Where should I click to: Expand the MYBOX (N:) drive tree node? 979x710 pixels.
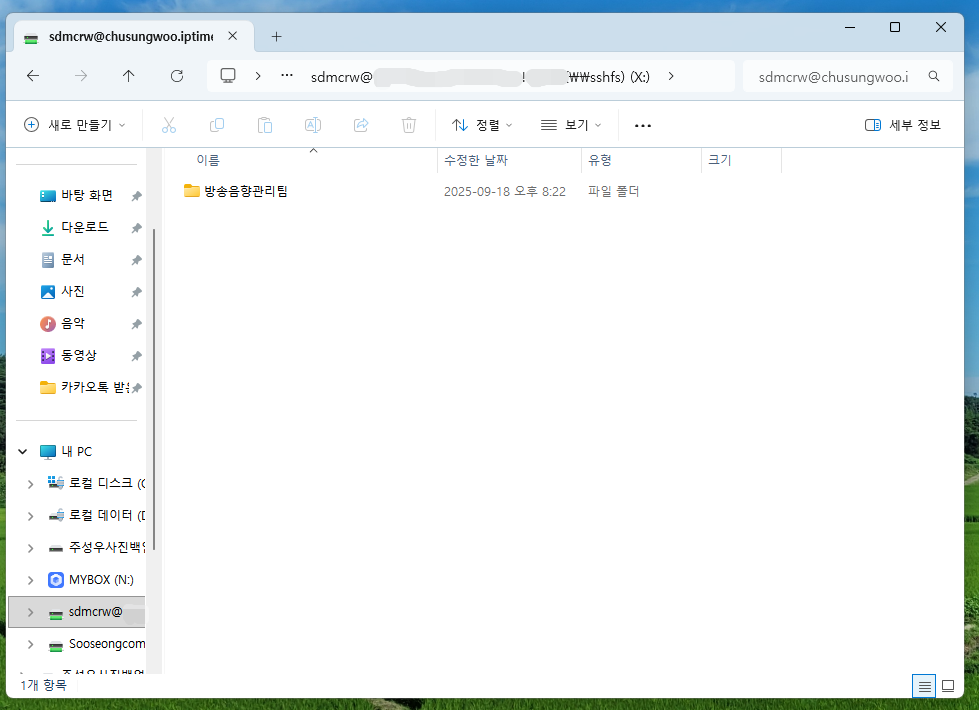30,580
